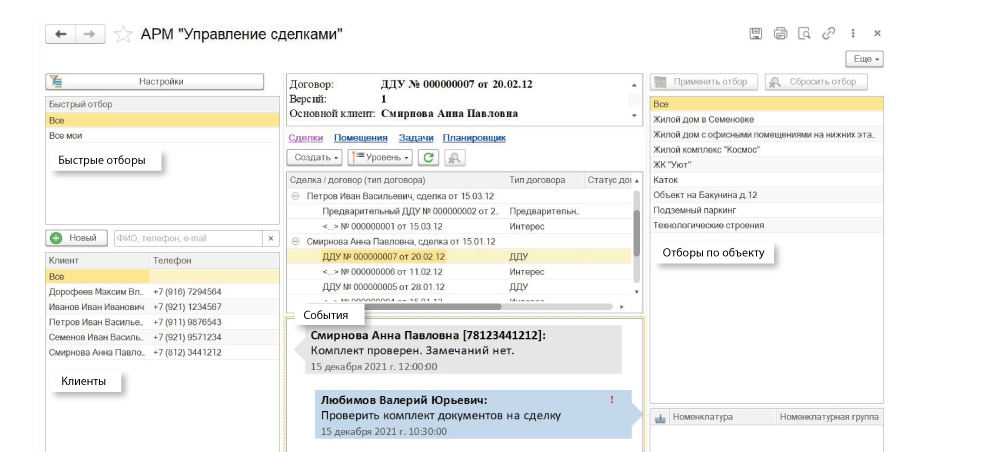Viewport: 1000px width, 452px height.
Task: Click Новый to add a client
Action: (x=77, y=238)
